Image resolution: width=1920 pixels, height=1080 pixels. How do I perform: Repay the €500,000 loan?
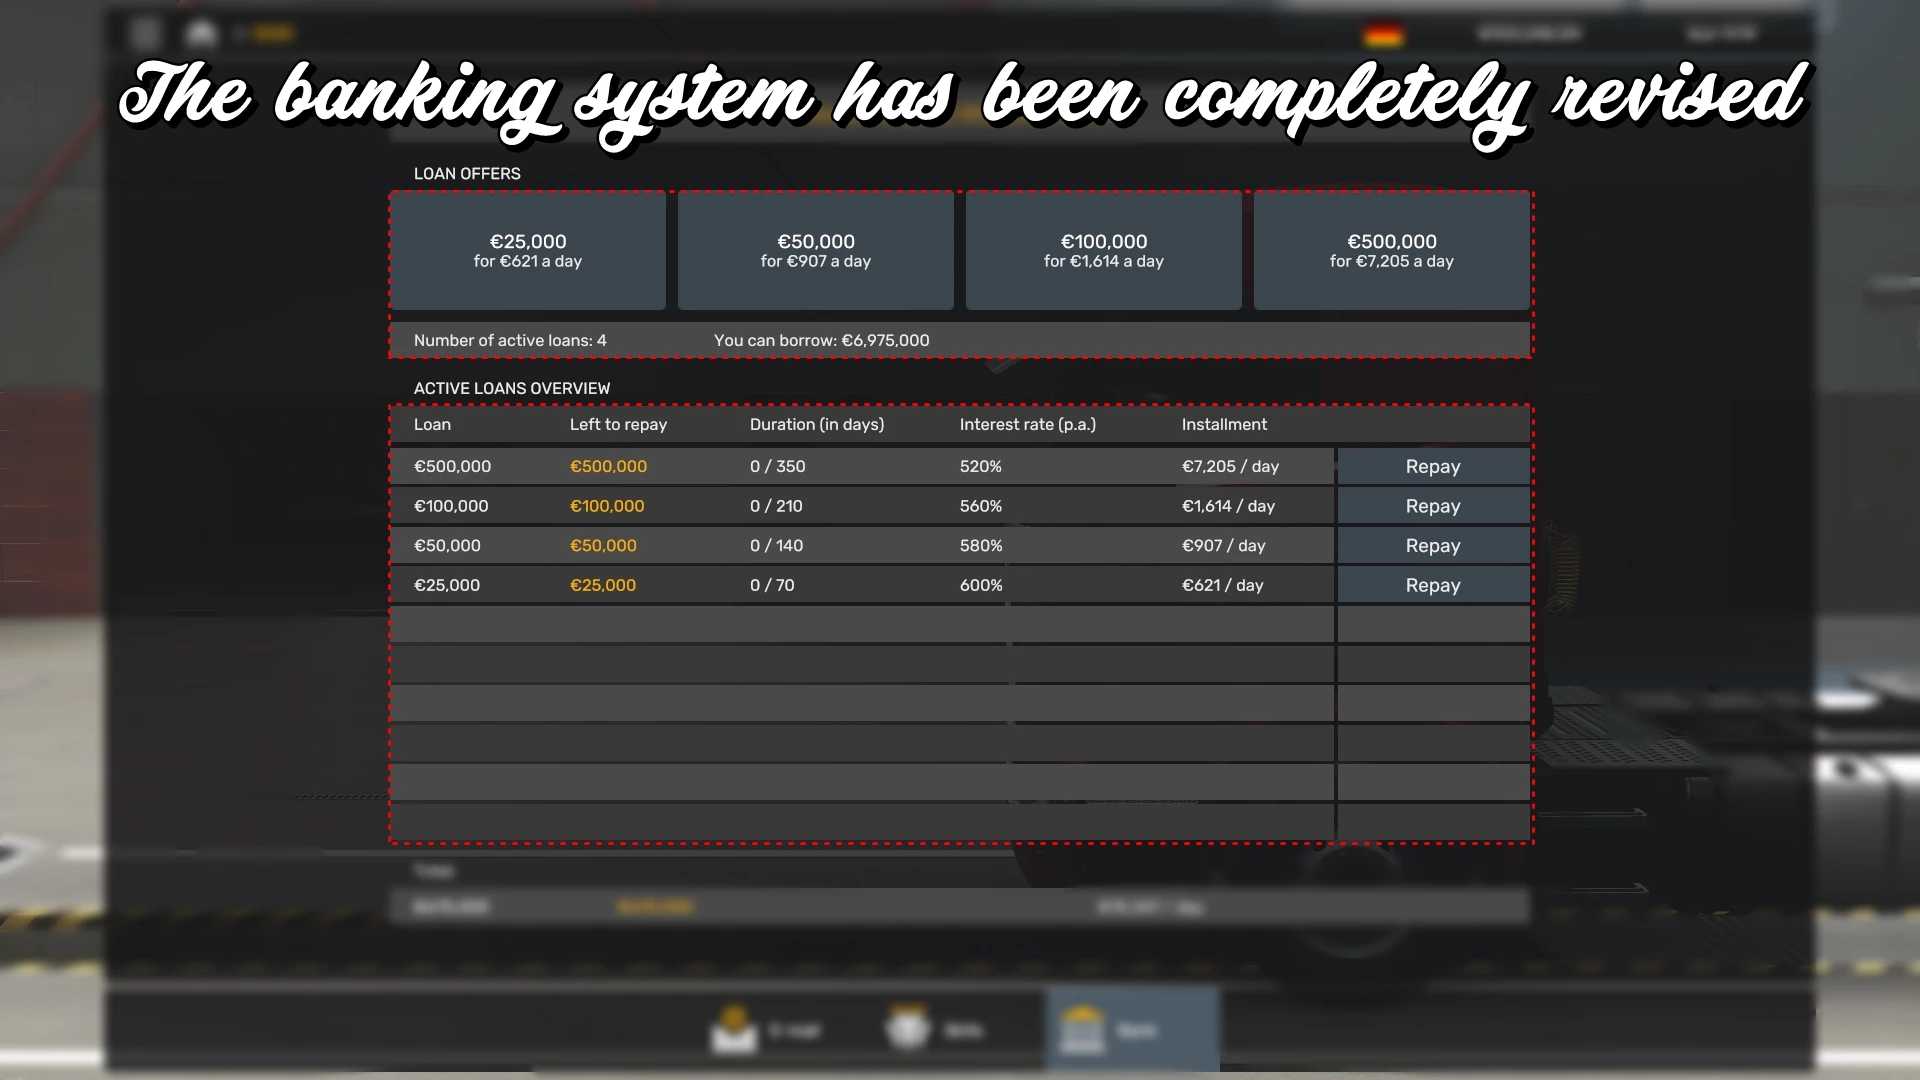click(x=1432, y=466)
